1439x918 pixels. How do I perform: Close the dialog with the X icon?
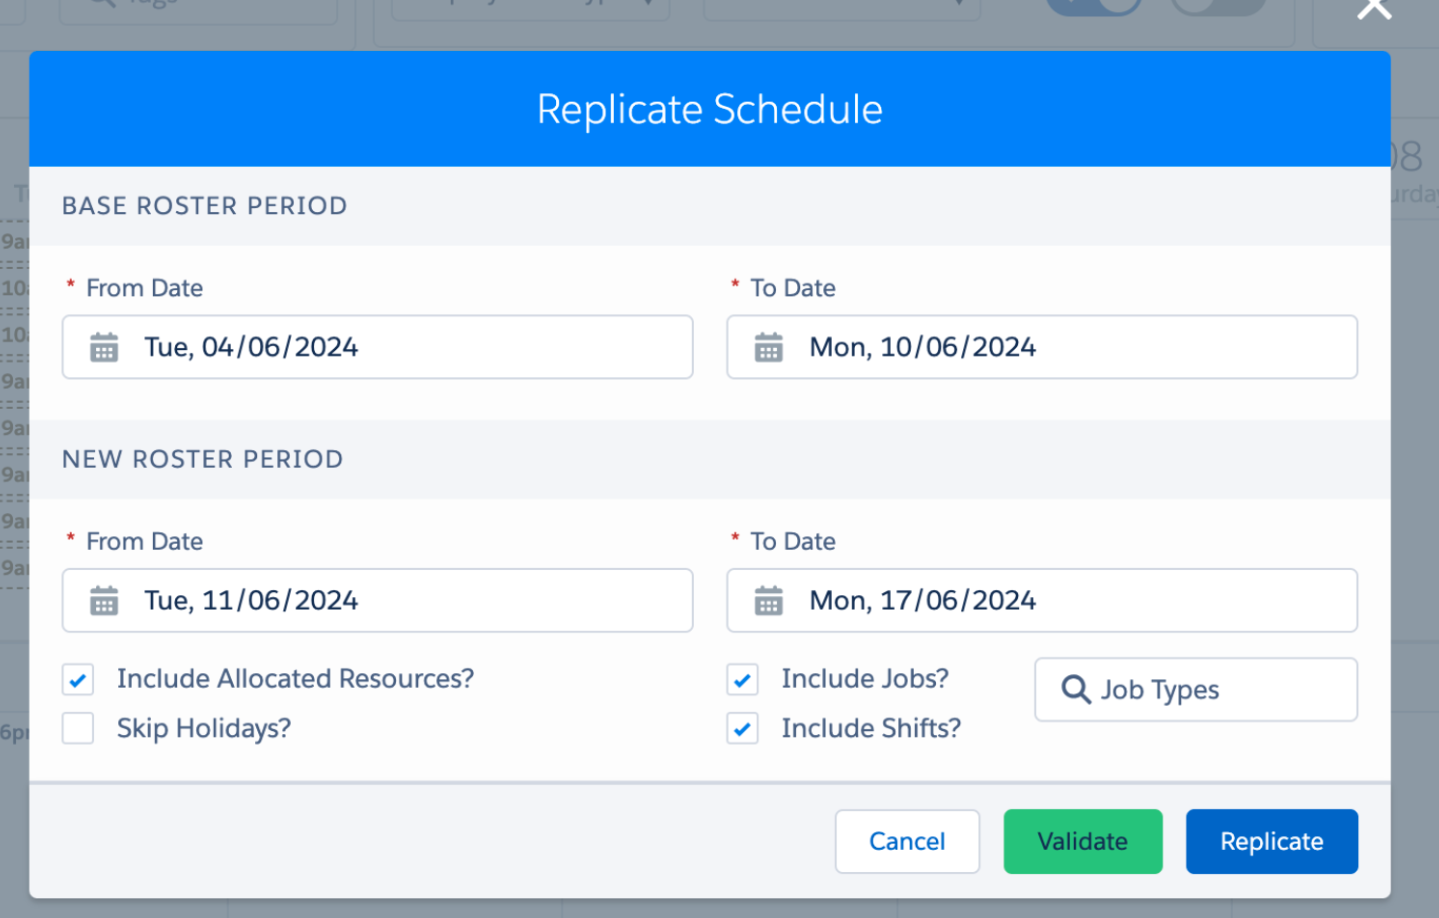(x=1374, y=8)
